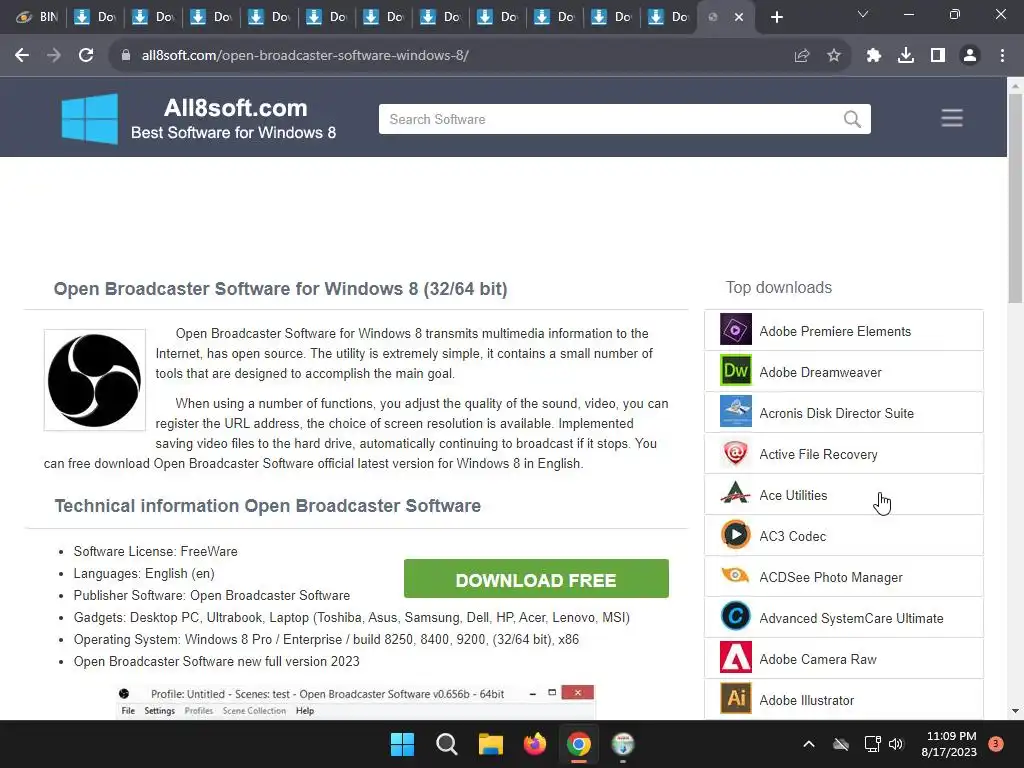Bookmark this page with the star icon
1024x768 pixels.
coord(834,56)
